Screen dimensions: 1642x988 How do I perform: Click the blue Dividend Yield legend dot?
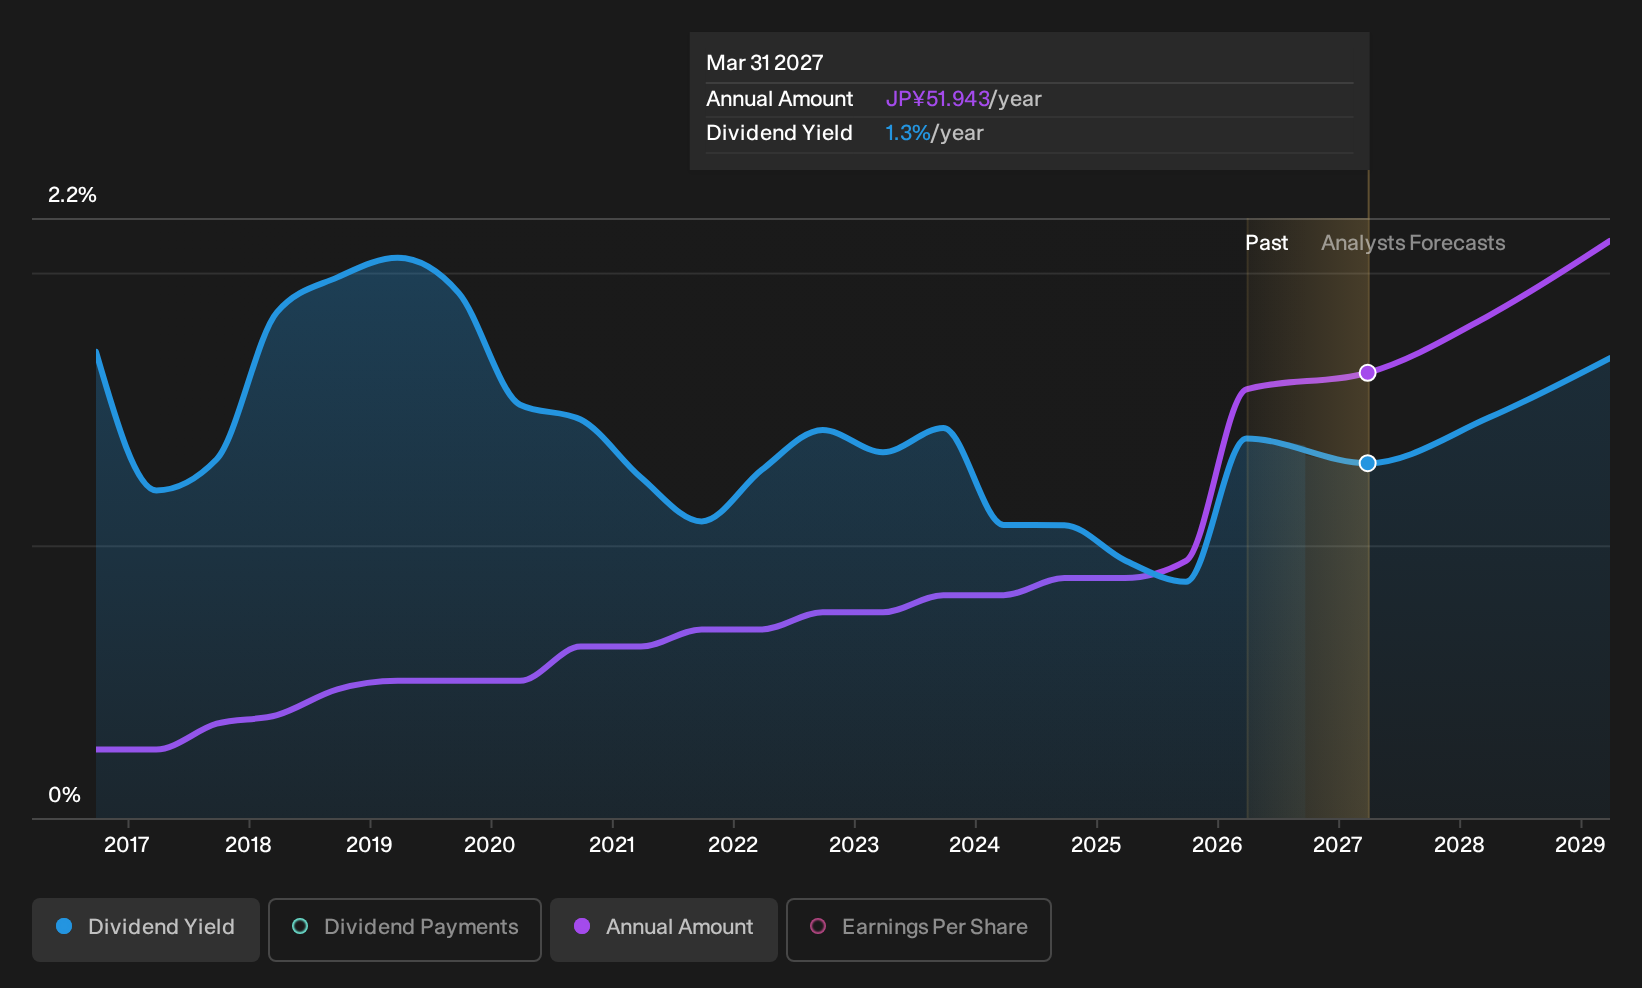coord(64,927)
